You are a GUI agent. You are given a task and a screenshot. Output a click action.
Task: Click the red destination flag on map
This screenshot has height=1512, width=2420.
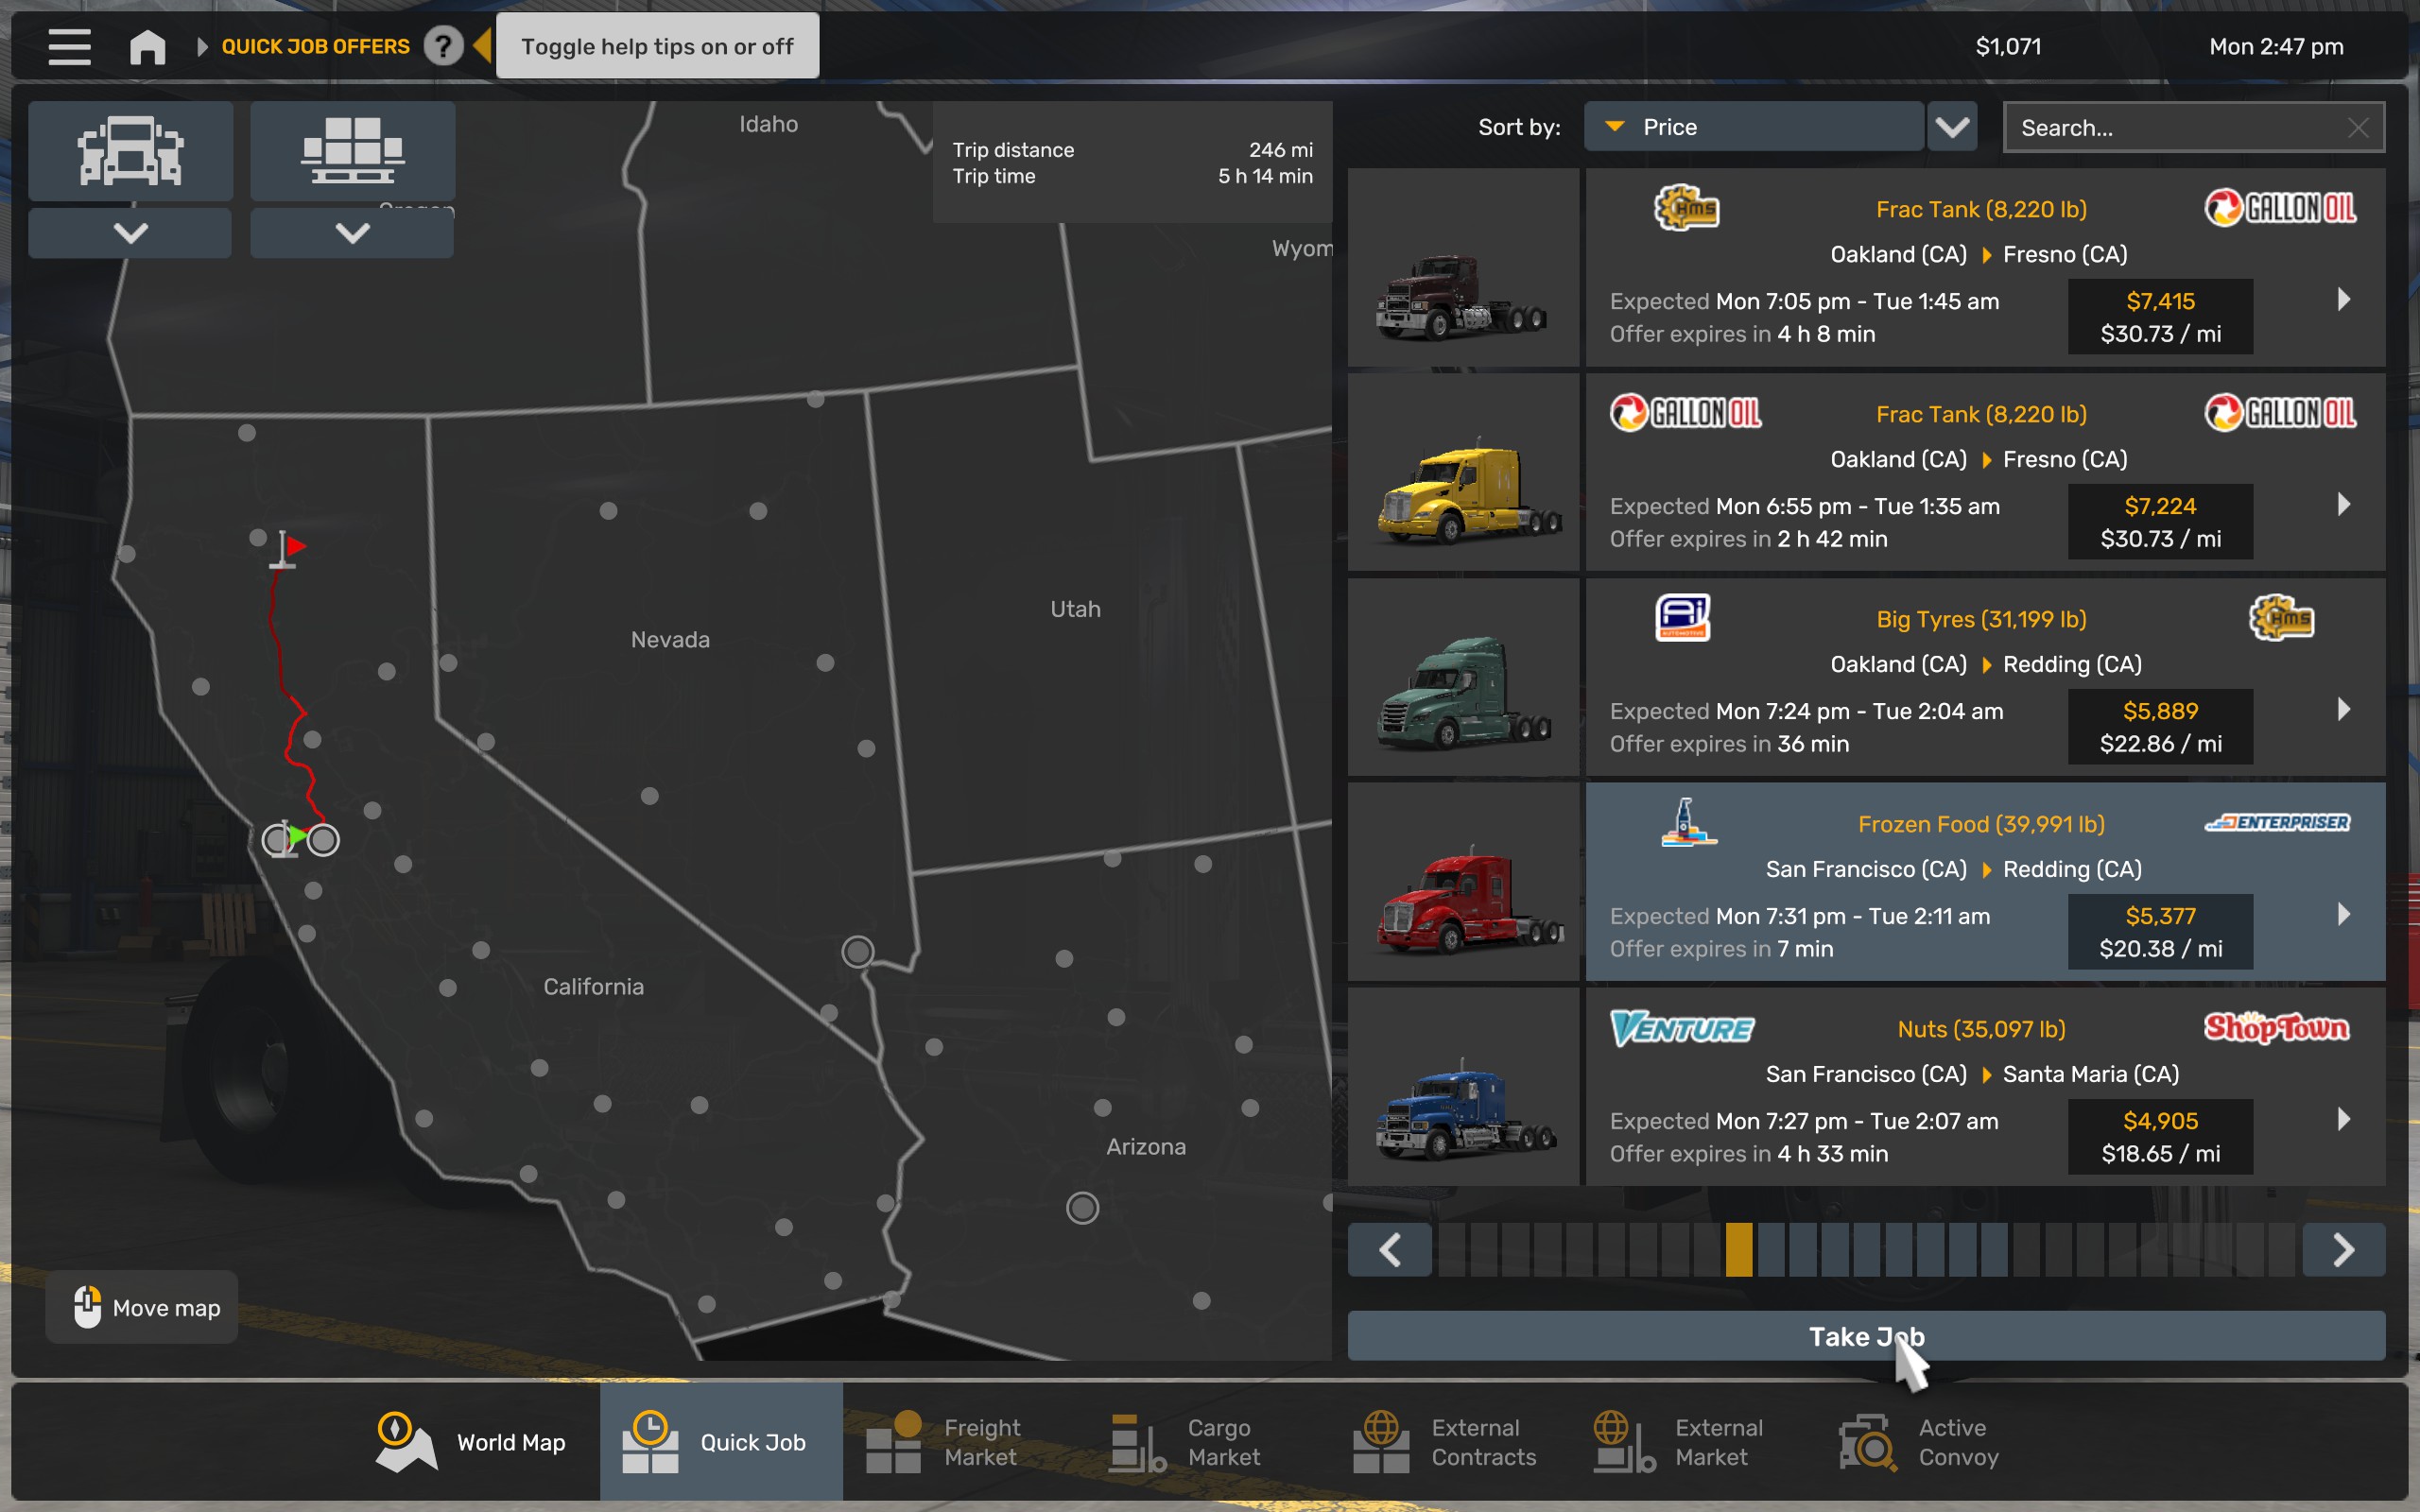[x=287, y=550]
